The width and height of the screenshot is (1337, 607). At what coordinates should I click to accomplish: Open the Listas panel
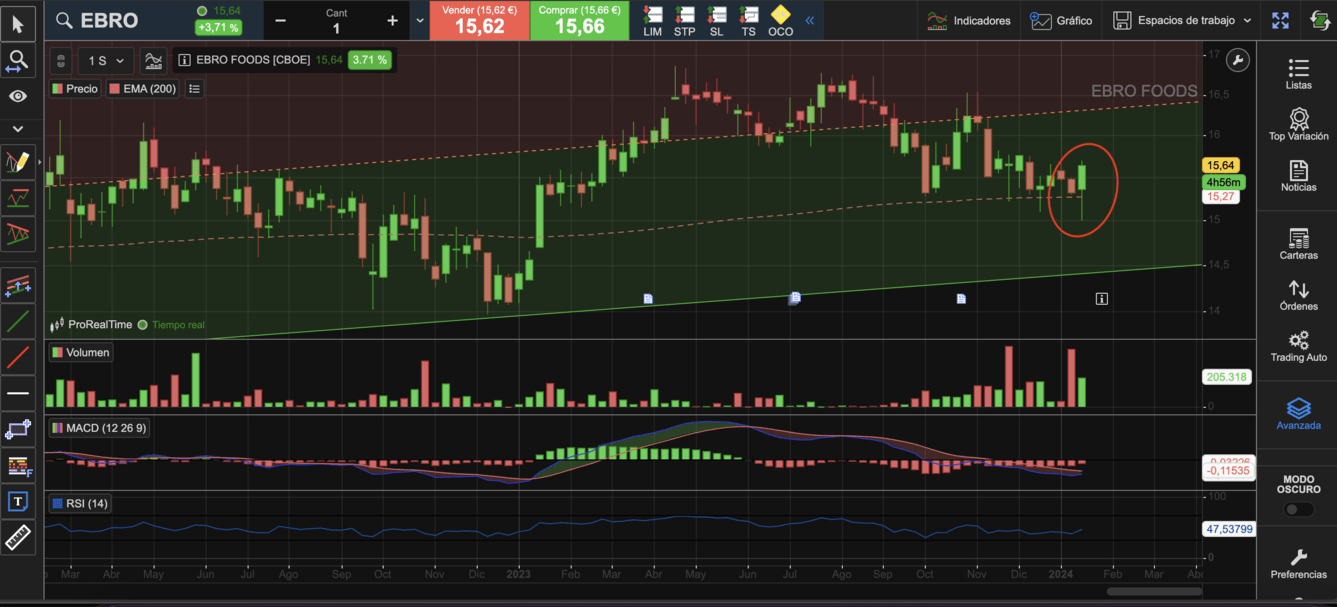click(1299, 74)
